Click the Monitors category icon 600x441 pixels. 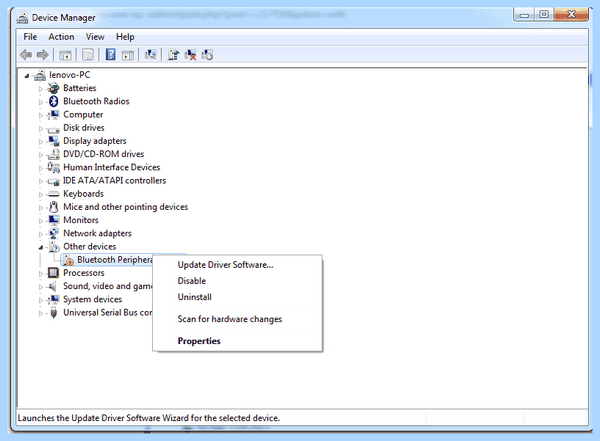tap(54, 220)
